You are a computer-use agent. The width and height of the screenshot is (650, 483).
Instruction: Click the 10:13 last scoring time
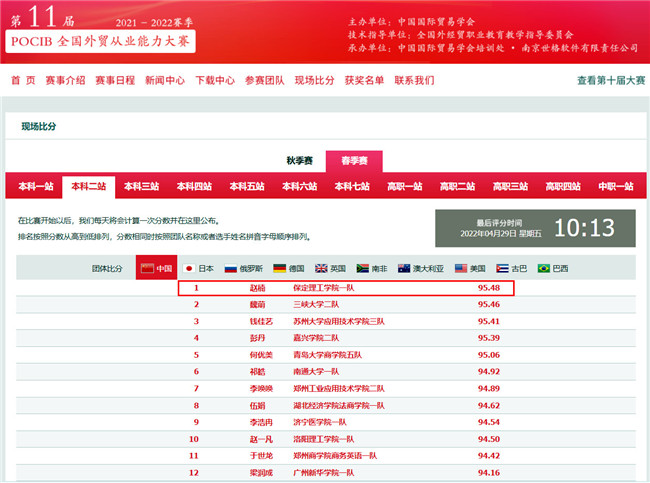pos(585,228)
